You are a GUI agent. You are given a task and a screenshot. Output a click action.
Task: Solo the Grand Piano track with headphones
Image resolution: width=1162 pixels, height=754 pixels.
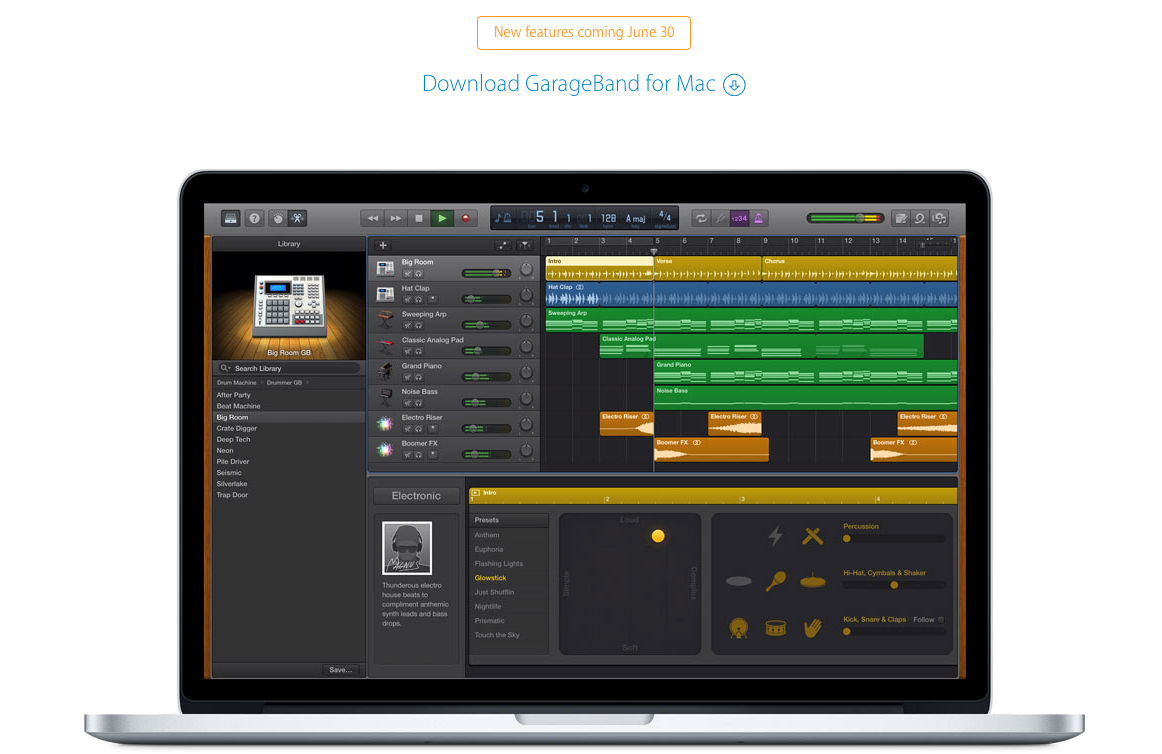(419, 377)
